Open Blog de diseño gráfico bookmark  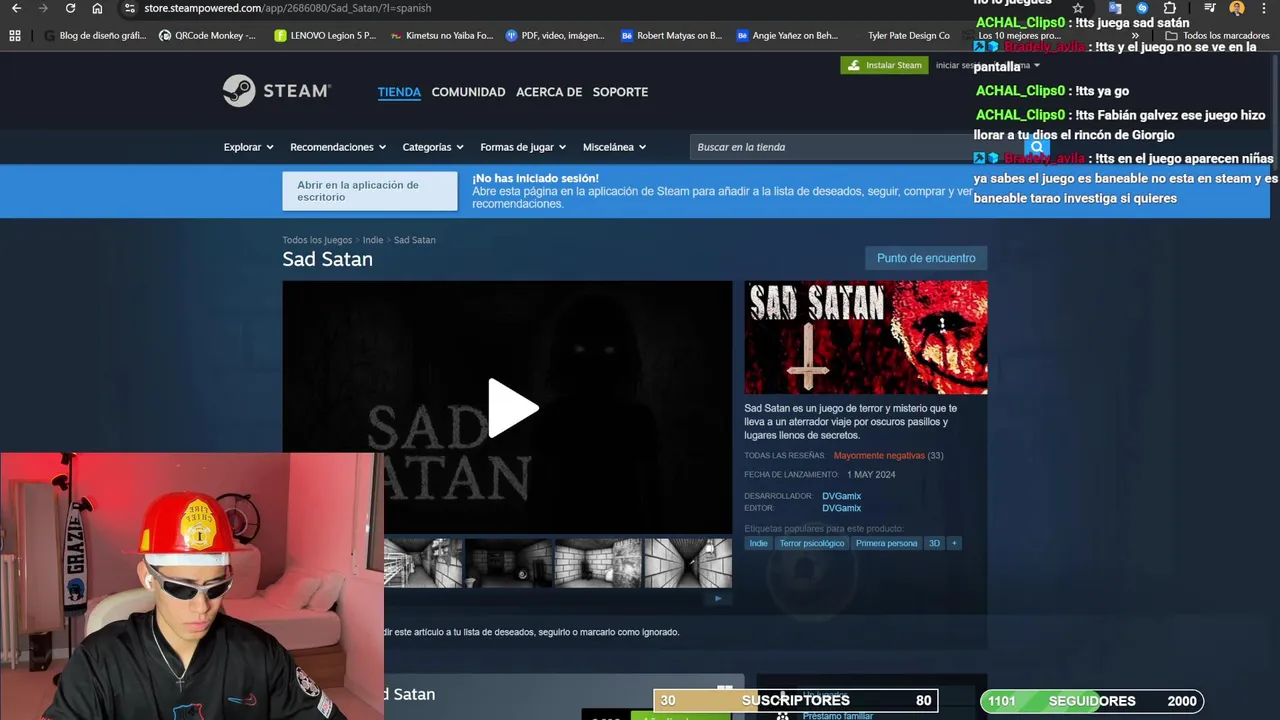tap(95, 35)
